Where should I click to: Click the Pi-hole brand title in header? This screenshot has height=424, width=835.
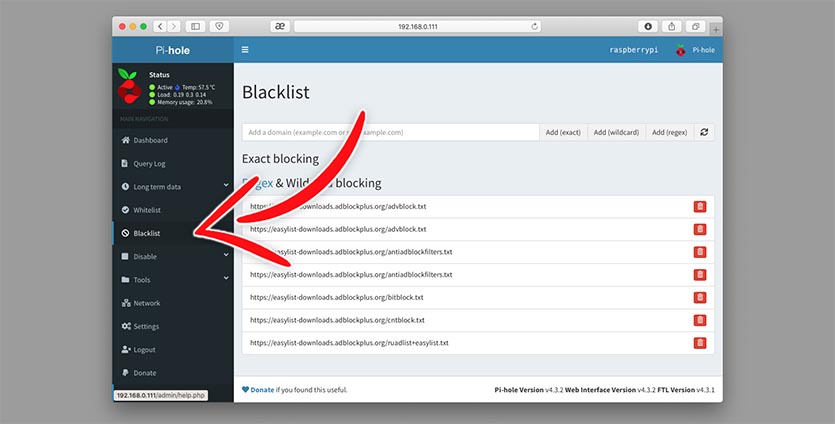click(173, 50)
